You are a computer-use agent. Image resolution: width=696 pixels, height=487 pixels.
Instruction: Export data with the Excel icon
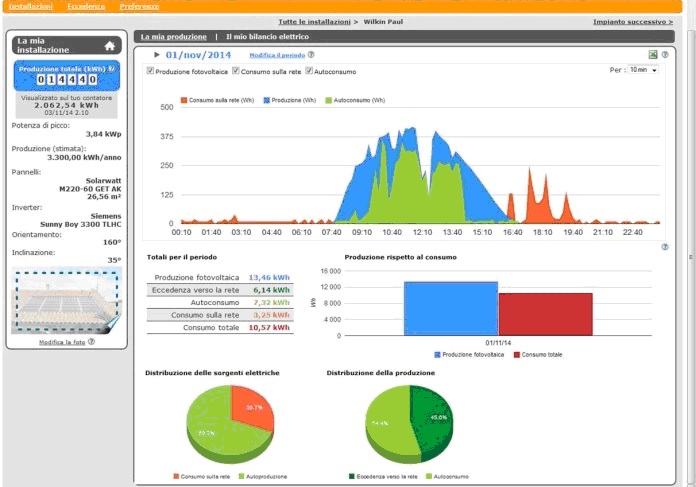coord(652,55)
